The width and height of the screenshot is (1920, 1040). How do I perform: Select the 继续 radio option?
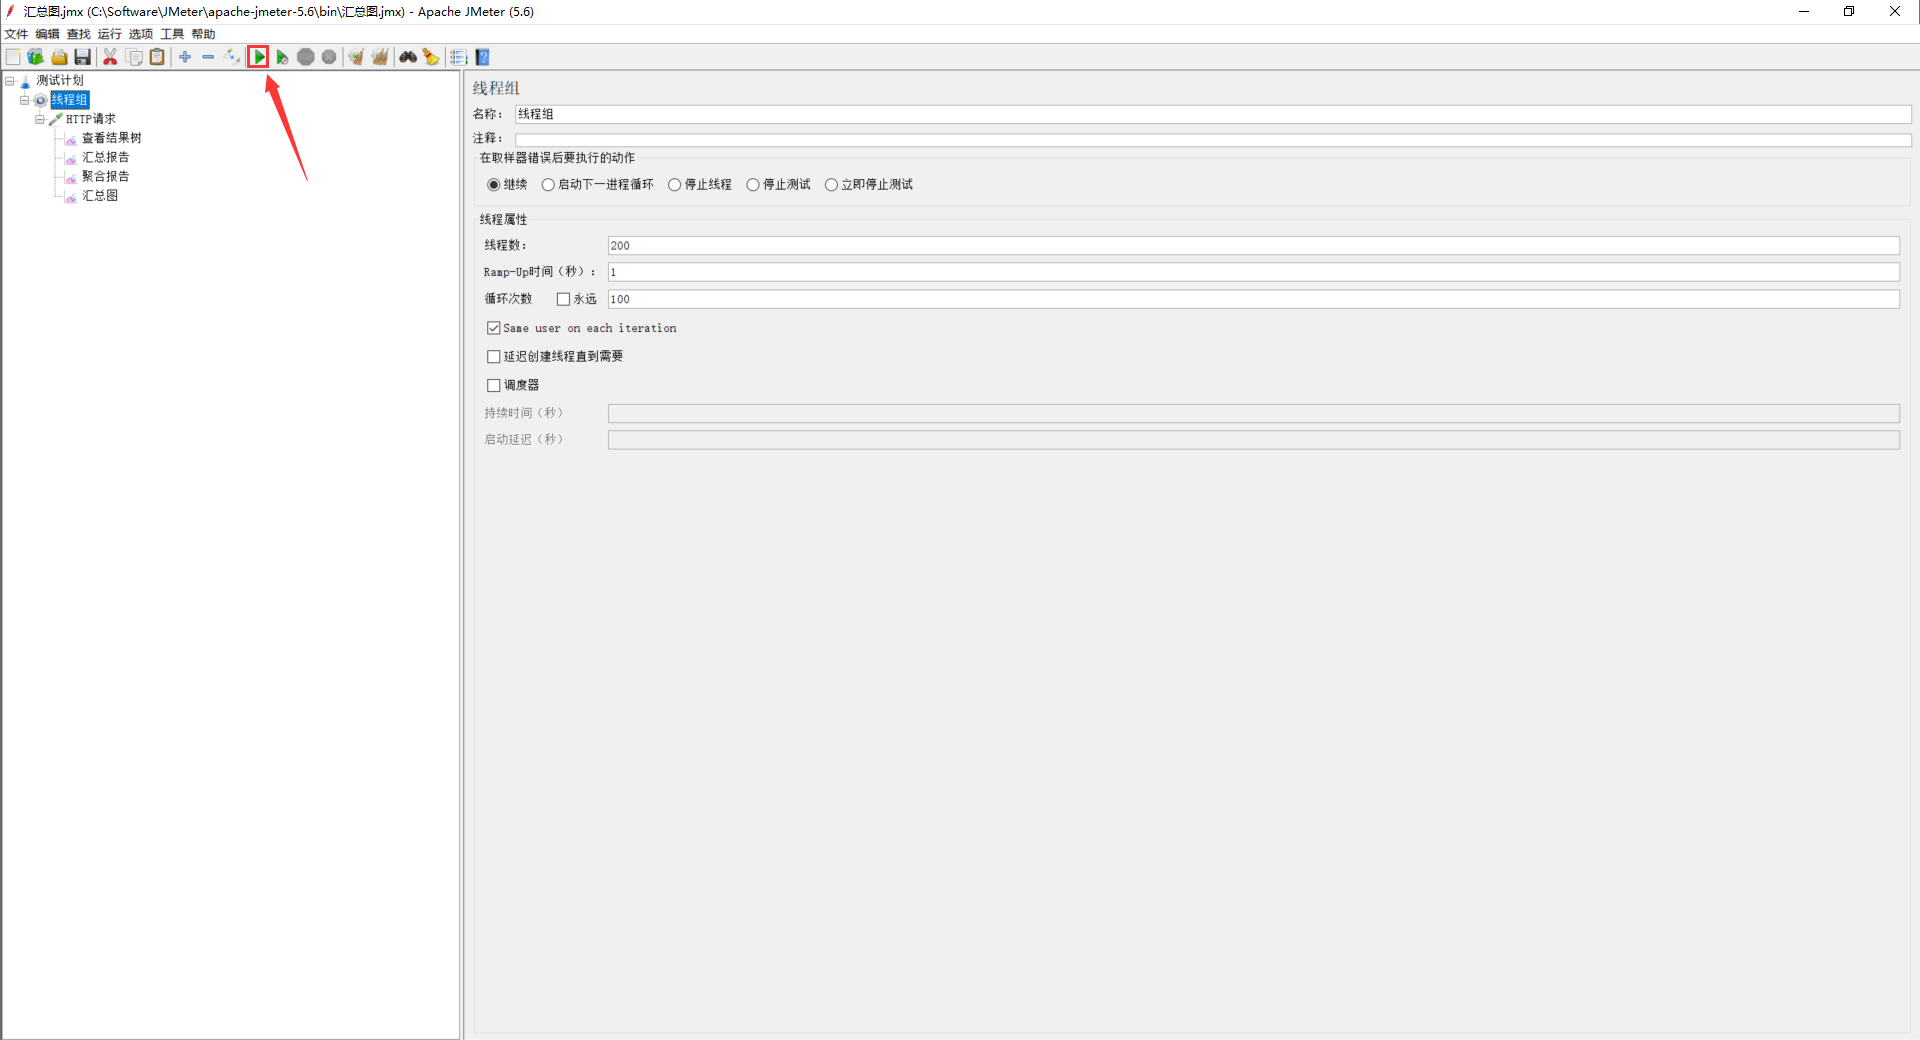point(494,185)
